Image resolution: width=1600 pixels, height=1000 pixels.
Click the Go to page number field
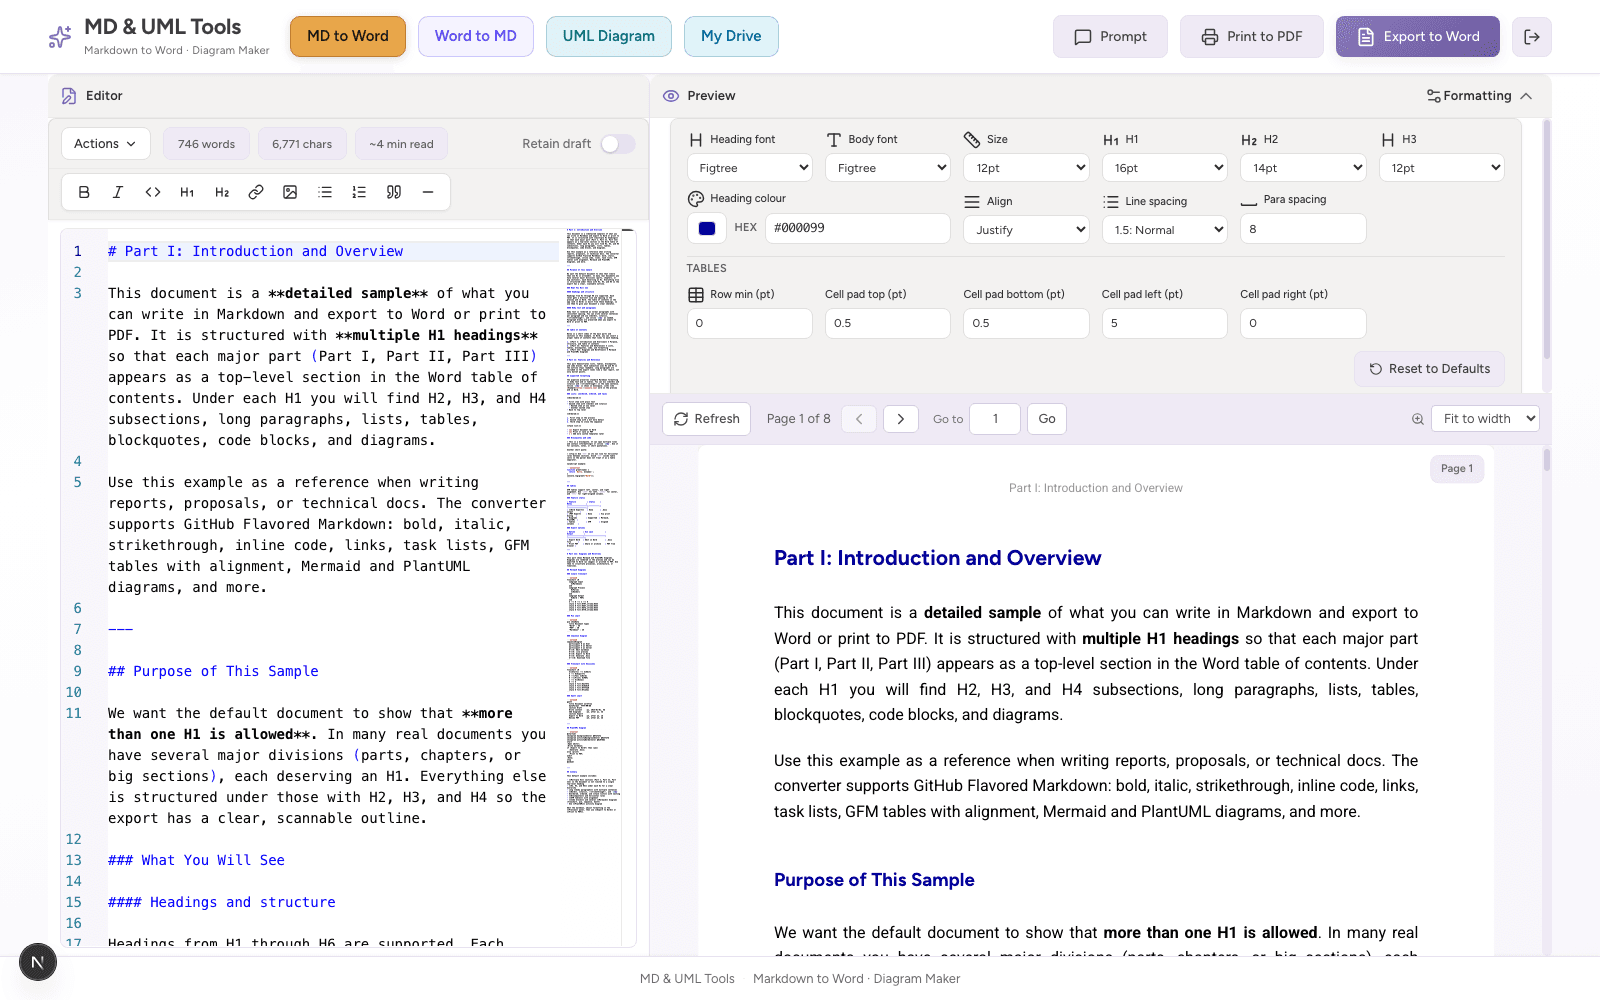(x=995, y=419)
